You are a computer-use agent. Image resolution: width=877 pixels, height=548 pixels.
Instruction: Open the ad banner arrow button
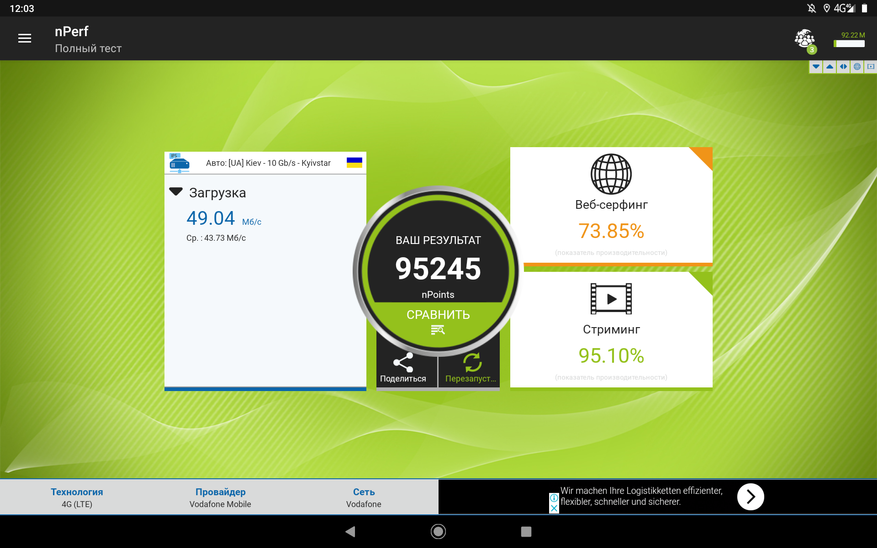(x=751, y=497)
